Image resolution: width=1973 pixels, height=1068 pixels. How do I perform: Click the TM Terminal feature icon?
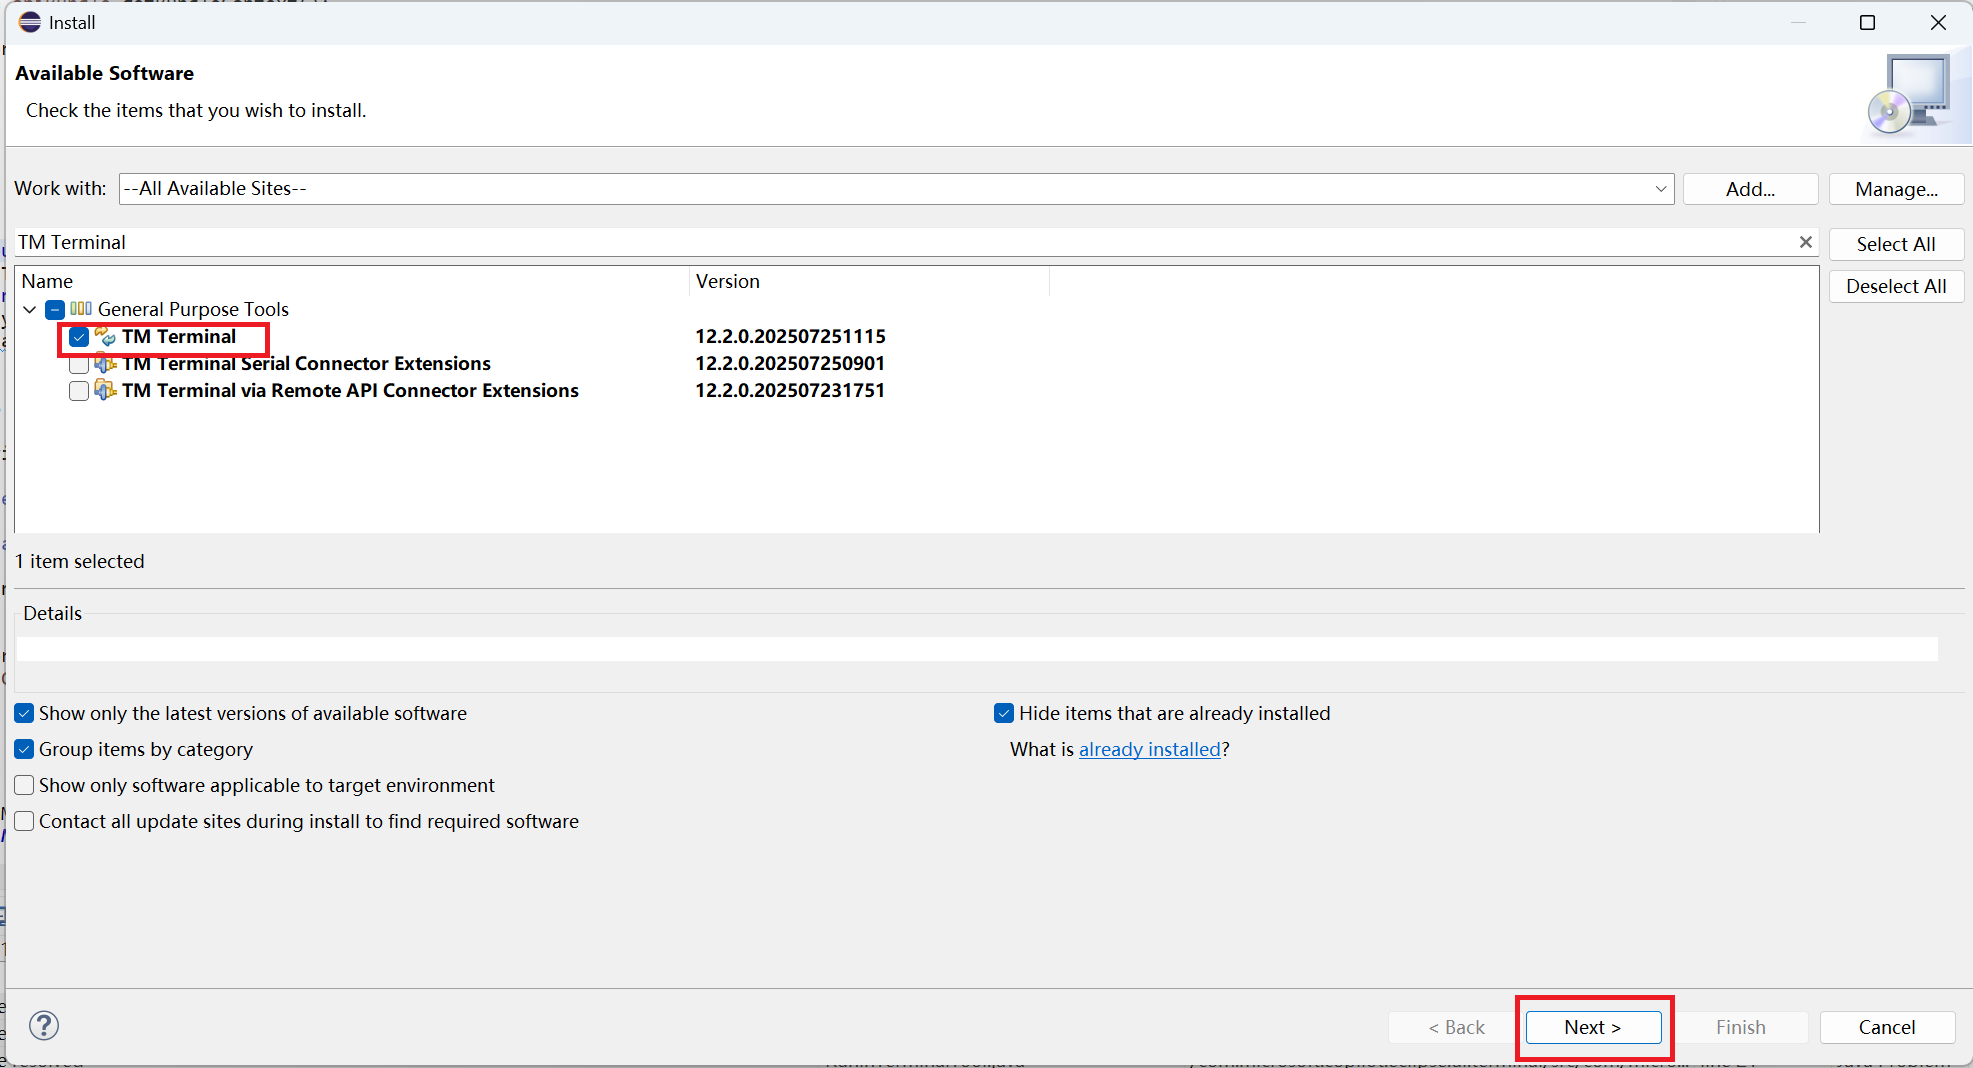click(106, 336)
